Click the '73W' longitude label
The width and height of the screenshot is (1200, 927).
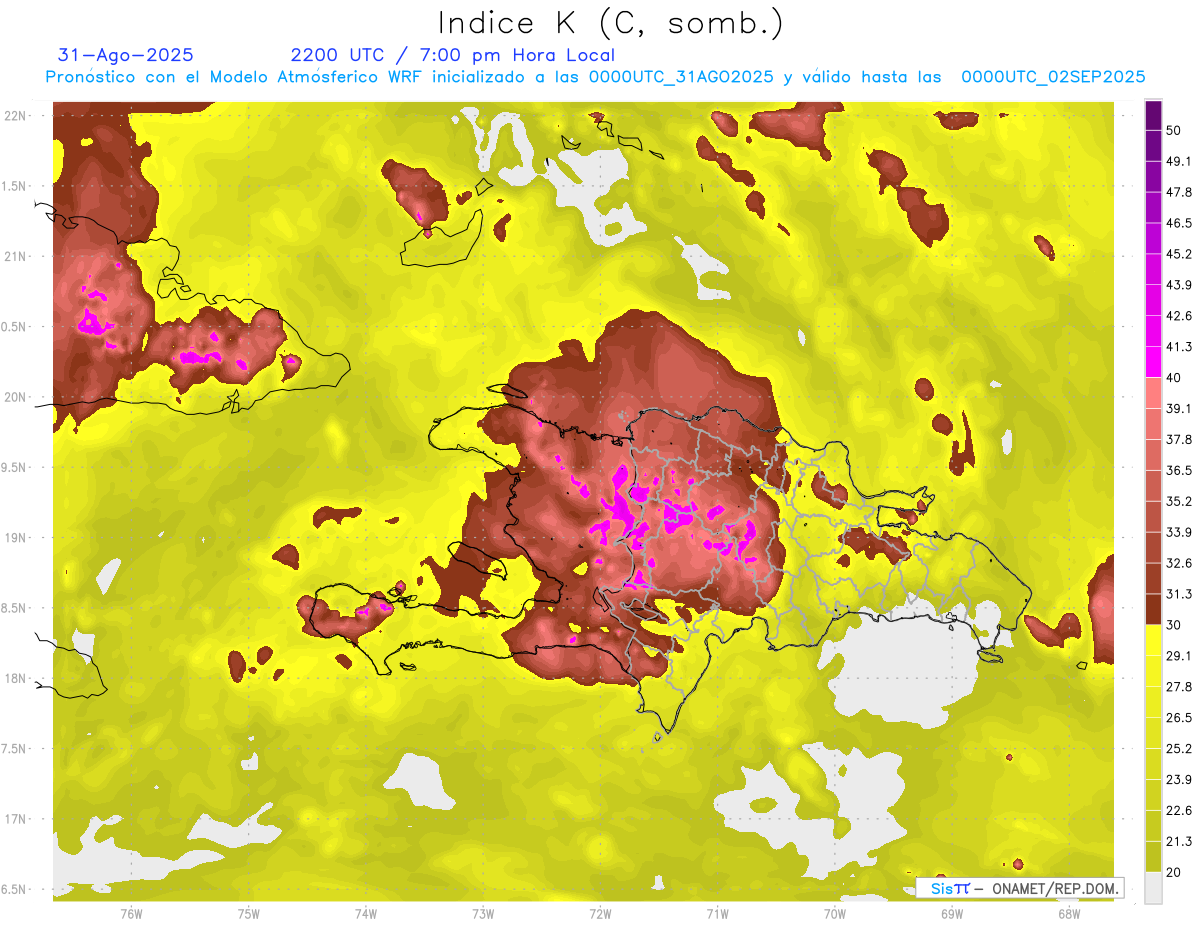(x=483, y=914)
